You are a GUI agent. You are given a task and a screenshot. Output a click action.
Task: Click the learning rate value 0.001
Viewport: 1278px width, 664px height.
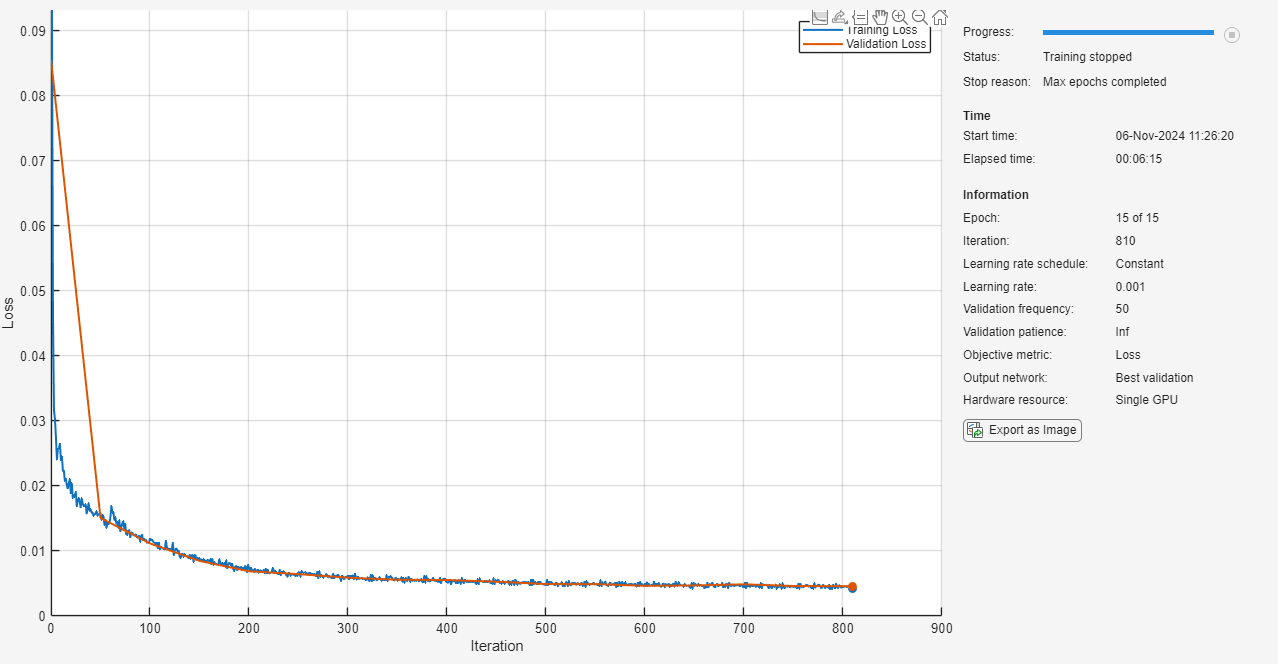[1131, 287]
